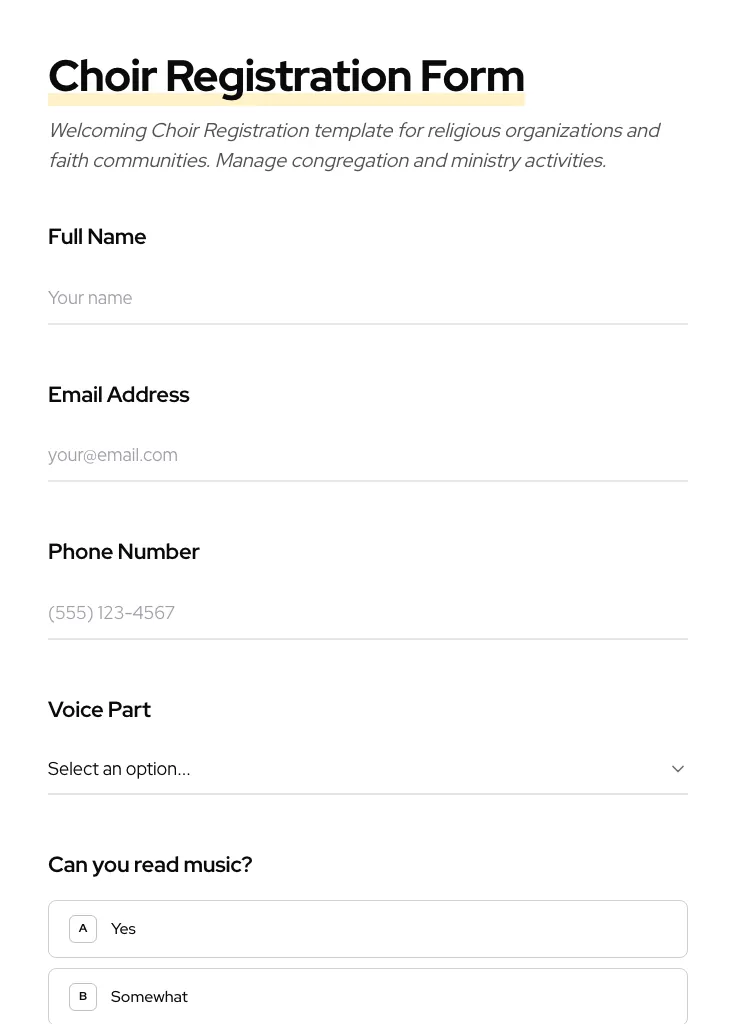
Task: Click the italic form description text
Action: [x=354, y=145]
